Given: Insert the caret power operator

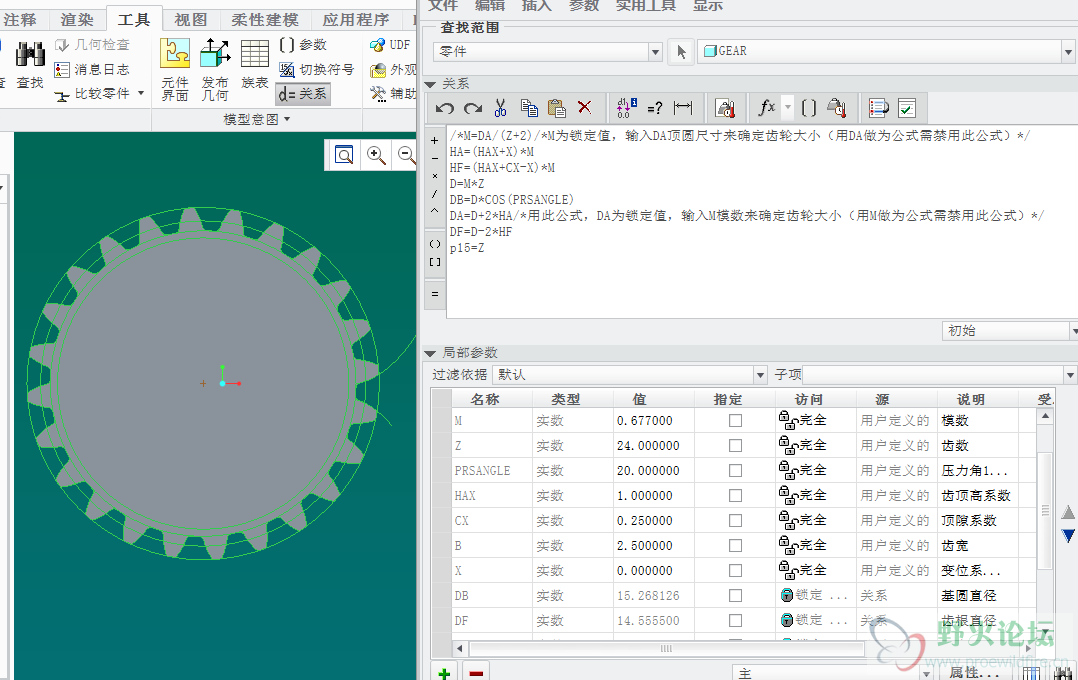Looking at the screenshot, I should click(434, 210).
